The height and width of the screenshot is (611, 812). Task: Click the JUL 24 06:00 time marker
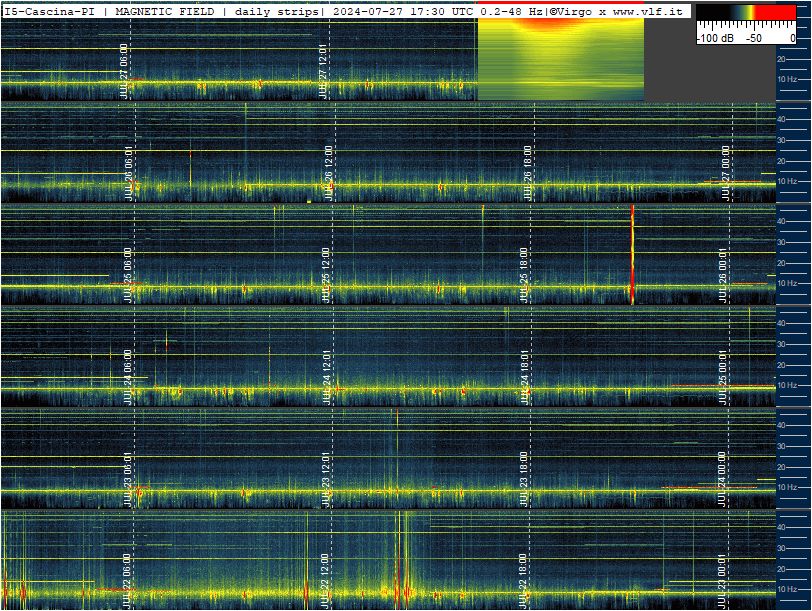point(128,377)
